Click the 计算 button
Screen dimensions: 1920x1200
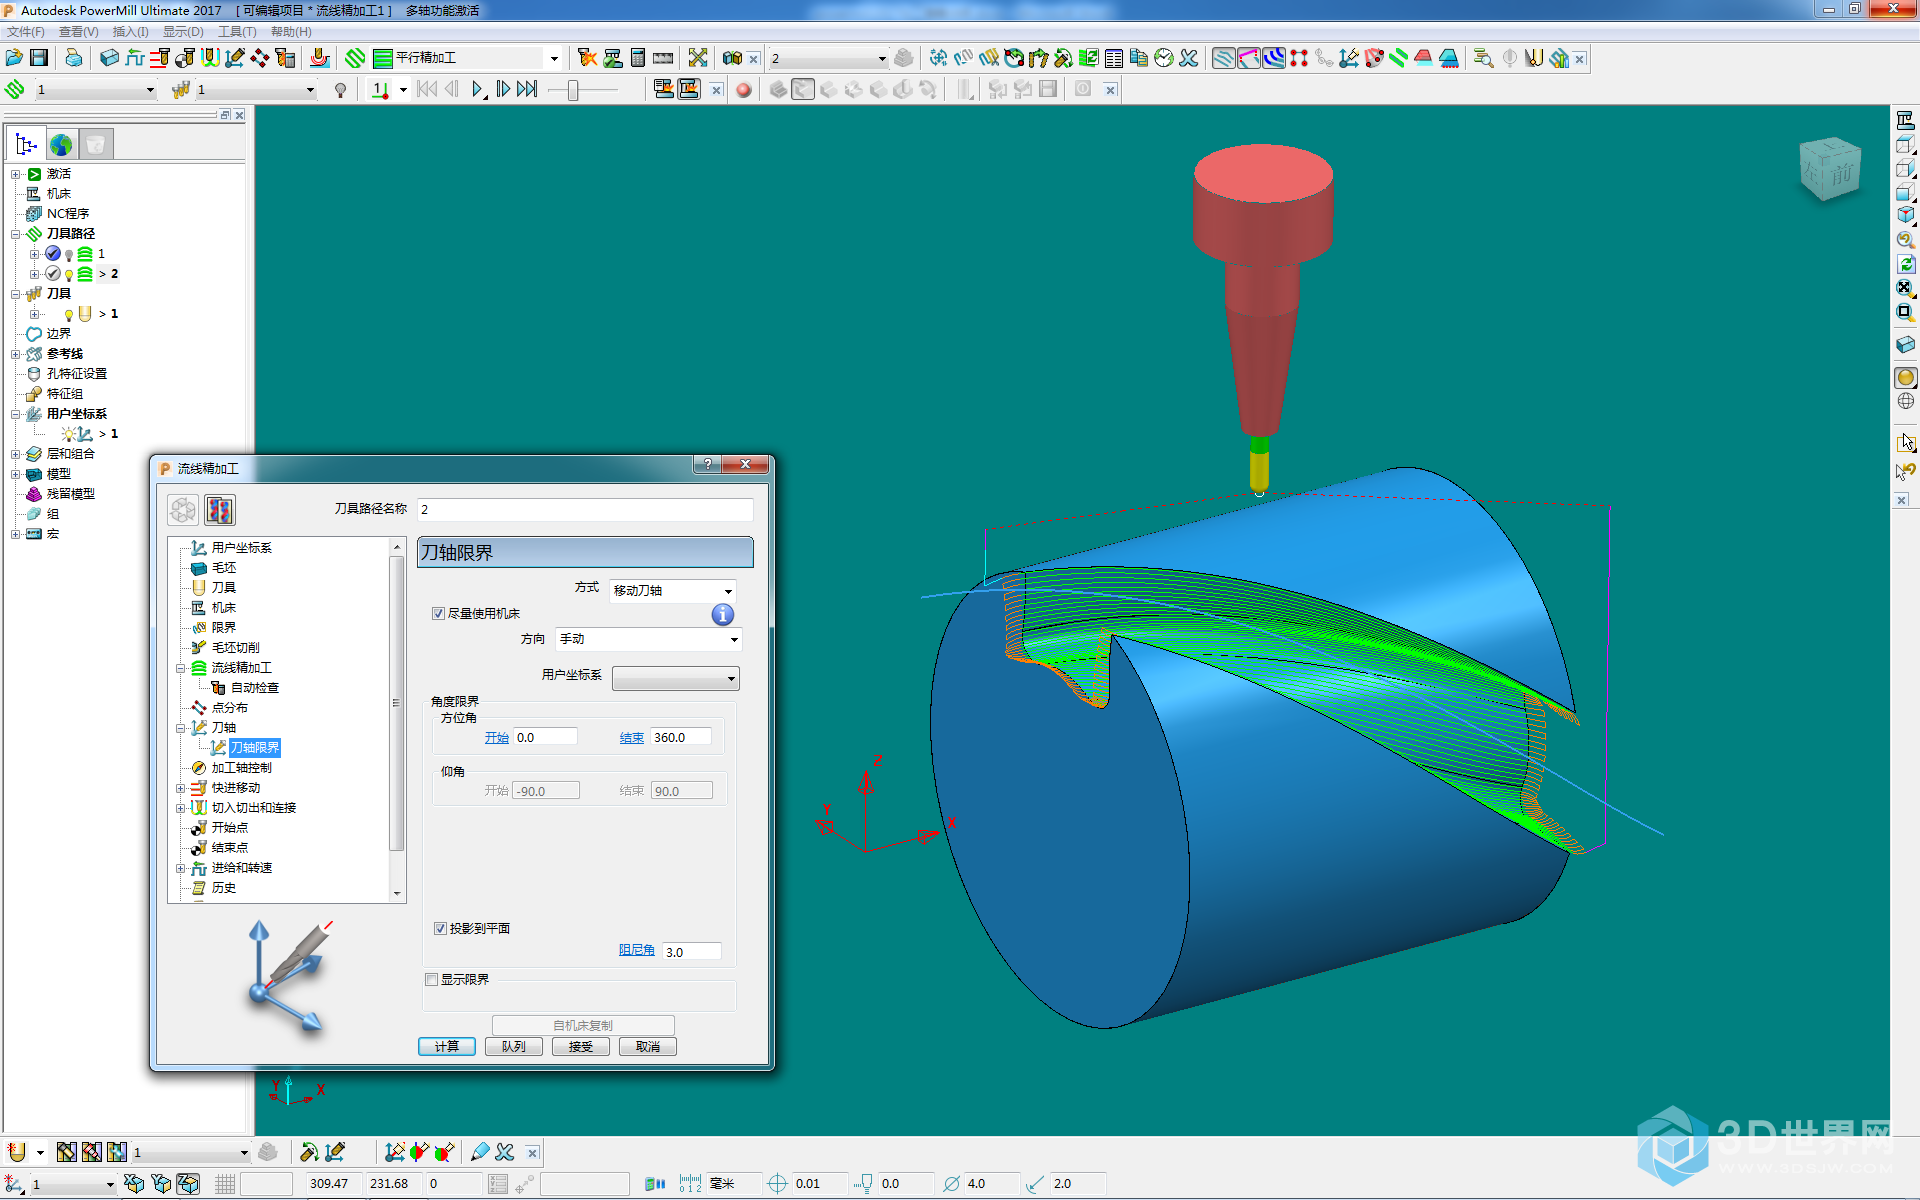click(447, 1047)
